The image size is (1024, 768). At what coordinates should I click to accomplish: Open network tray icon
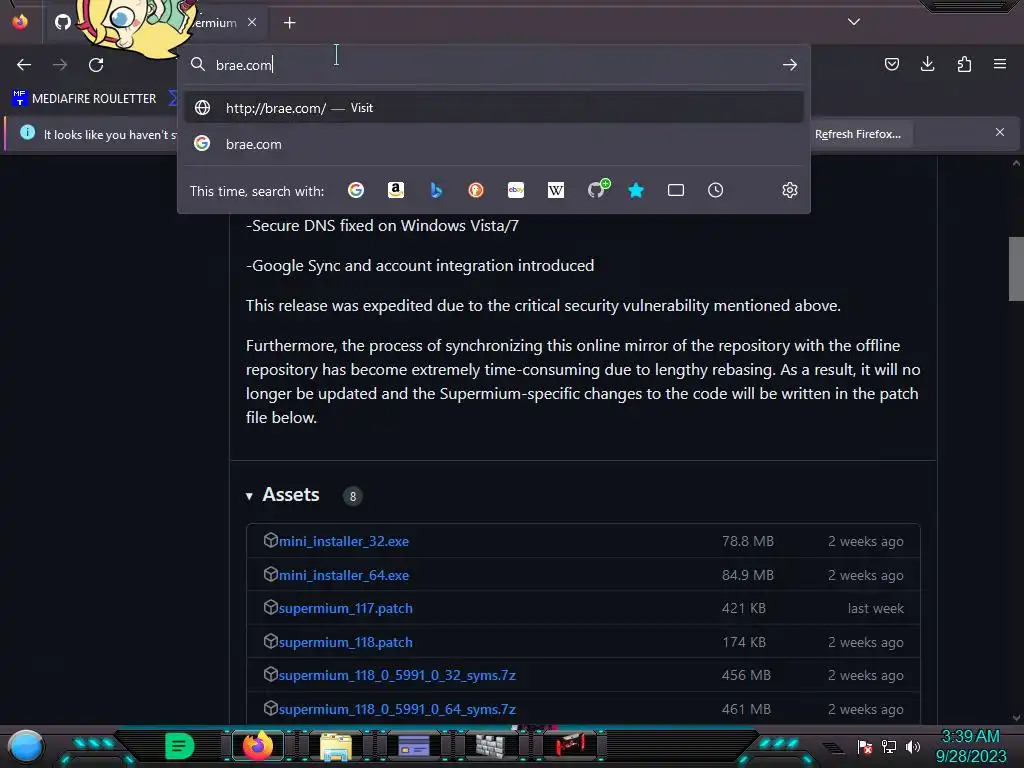[x=889, y=747]
